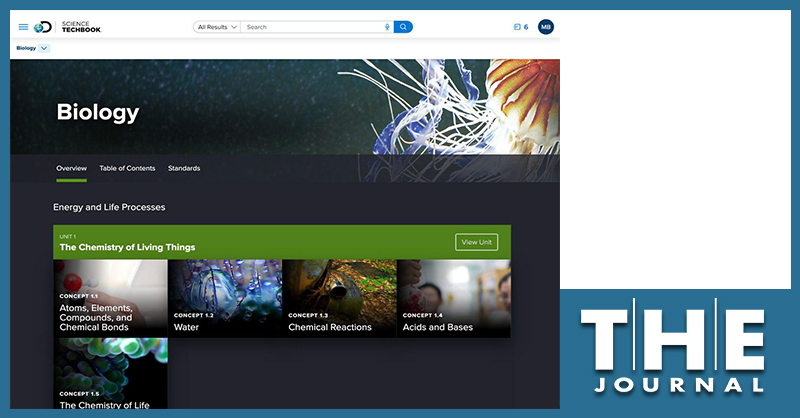Open the hamburger navigation menu
This screenshot has height=418, width=800.
(x=23, y=27)
